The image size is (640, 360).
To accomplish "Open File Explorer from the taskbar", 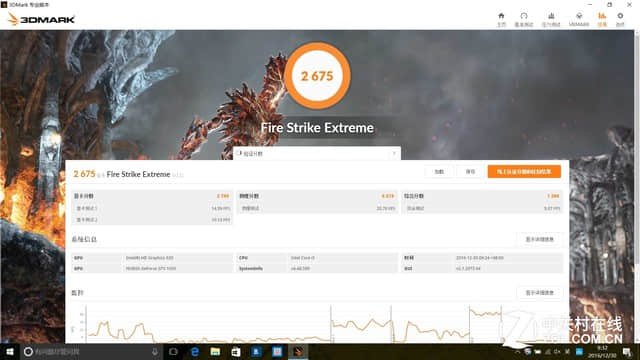I will 215,351.
